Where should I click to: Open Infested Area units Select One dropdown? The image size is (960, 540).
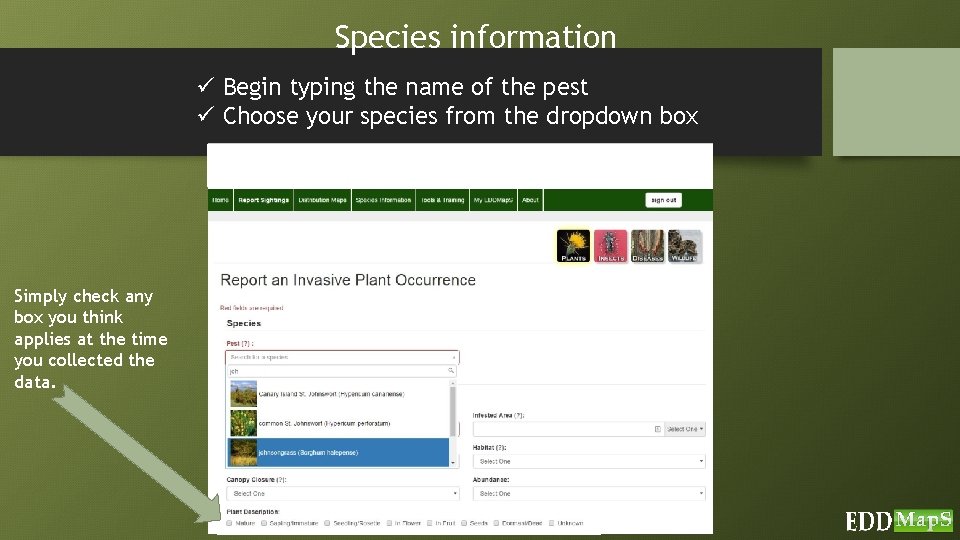pyautogui.click(x=685, y=429)
